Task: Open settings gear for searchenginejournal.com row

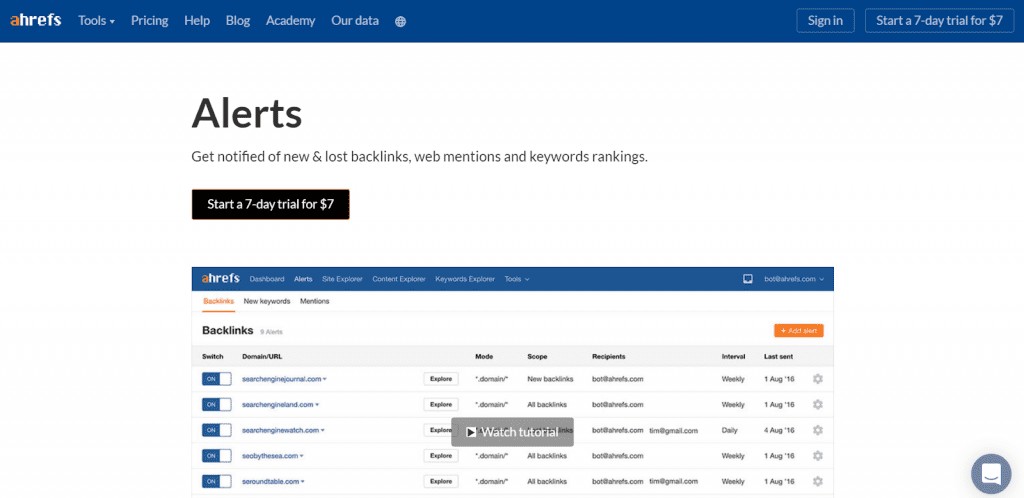Action: click(818, 379)
